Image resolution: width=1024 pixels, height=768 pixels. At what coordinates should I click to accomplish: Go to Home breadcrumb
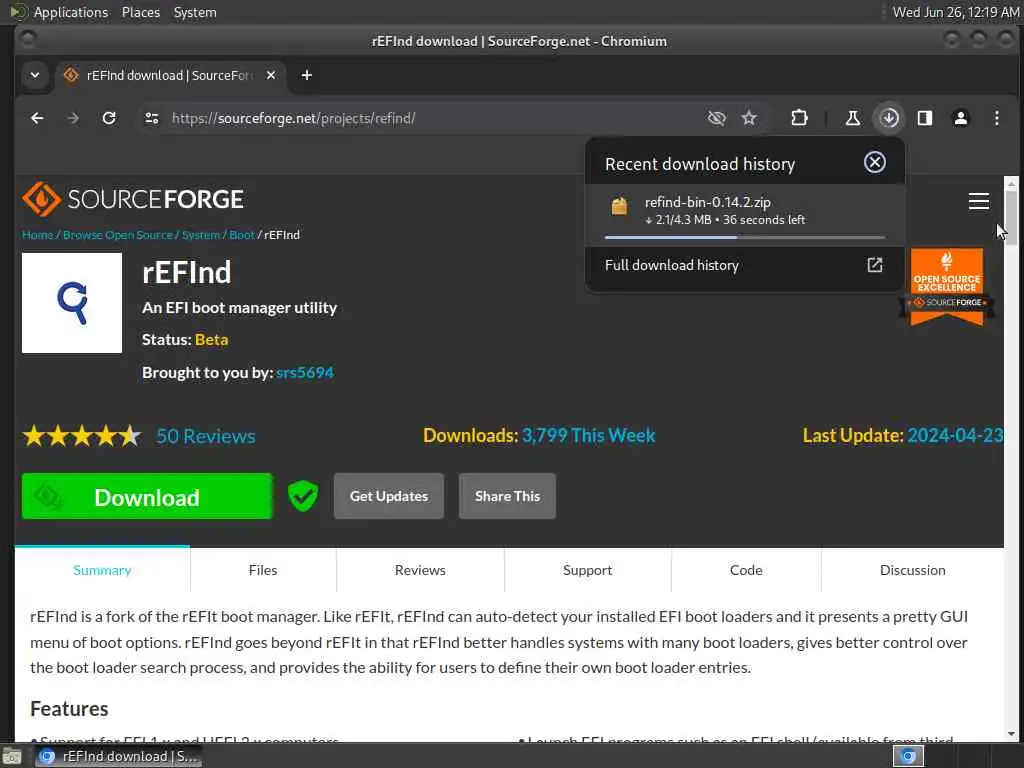click(37, 235)
